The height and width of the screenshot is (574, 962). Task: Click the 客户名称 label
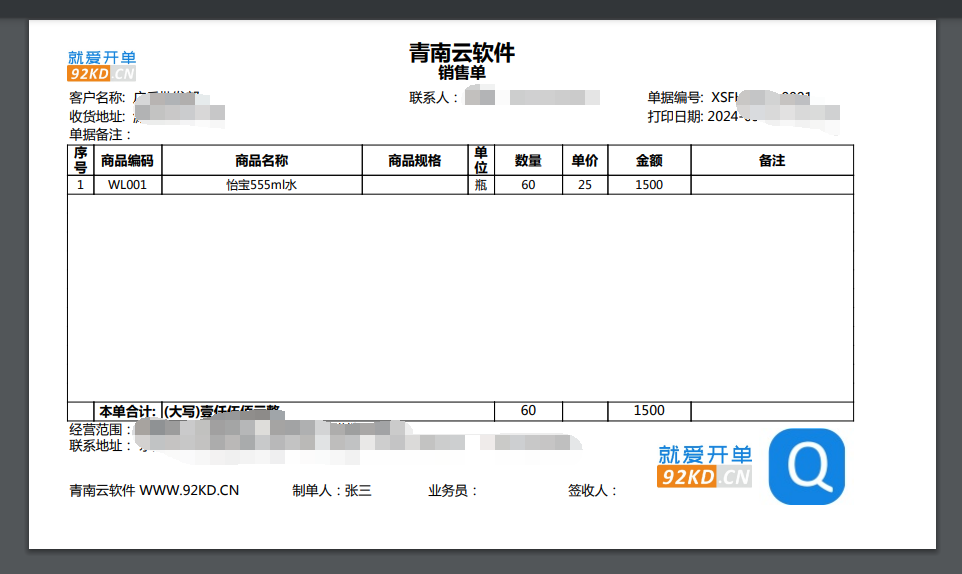[x=97, y=98]
